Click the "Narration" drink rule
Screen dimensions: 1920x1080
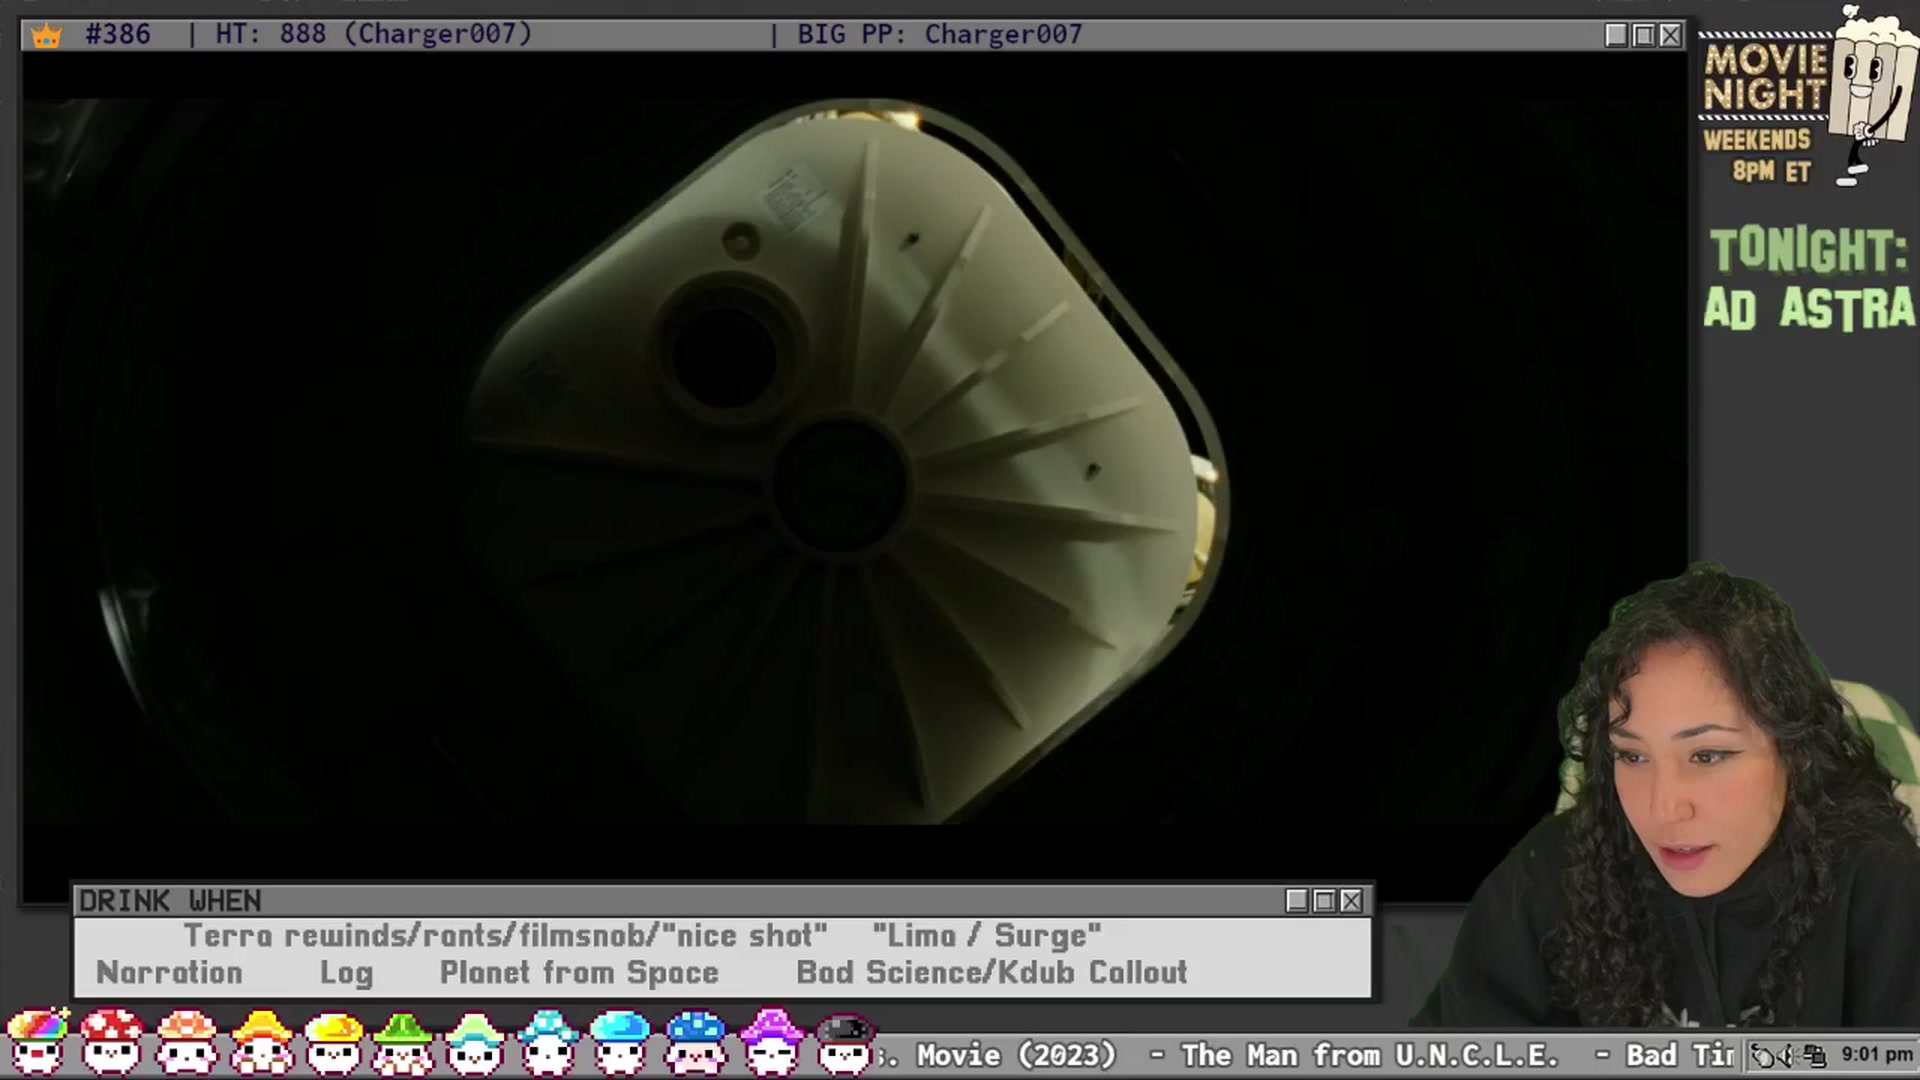coord(169,973)
